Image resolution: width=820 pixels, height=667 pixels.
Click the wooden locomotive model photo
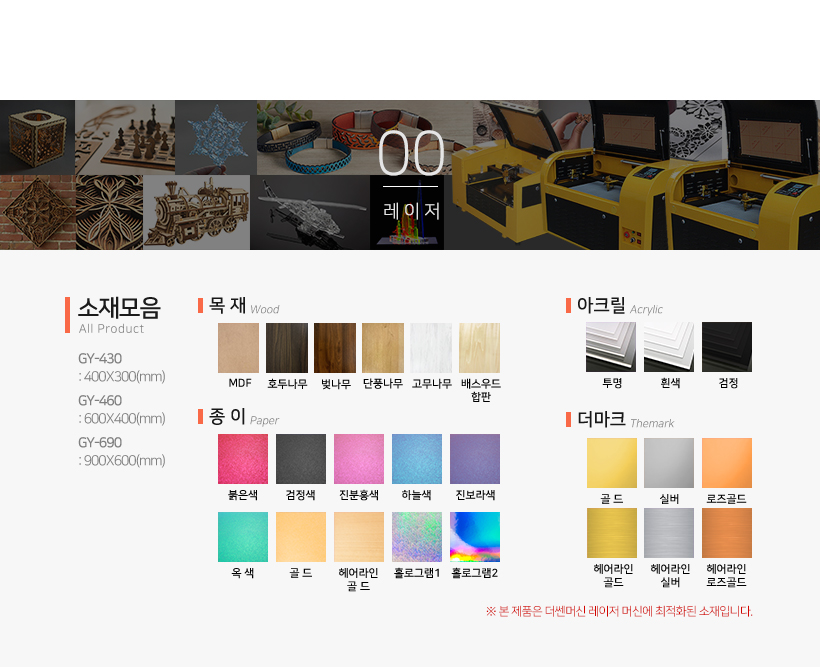pos(197,212)
